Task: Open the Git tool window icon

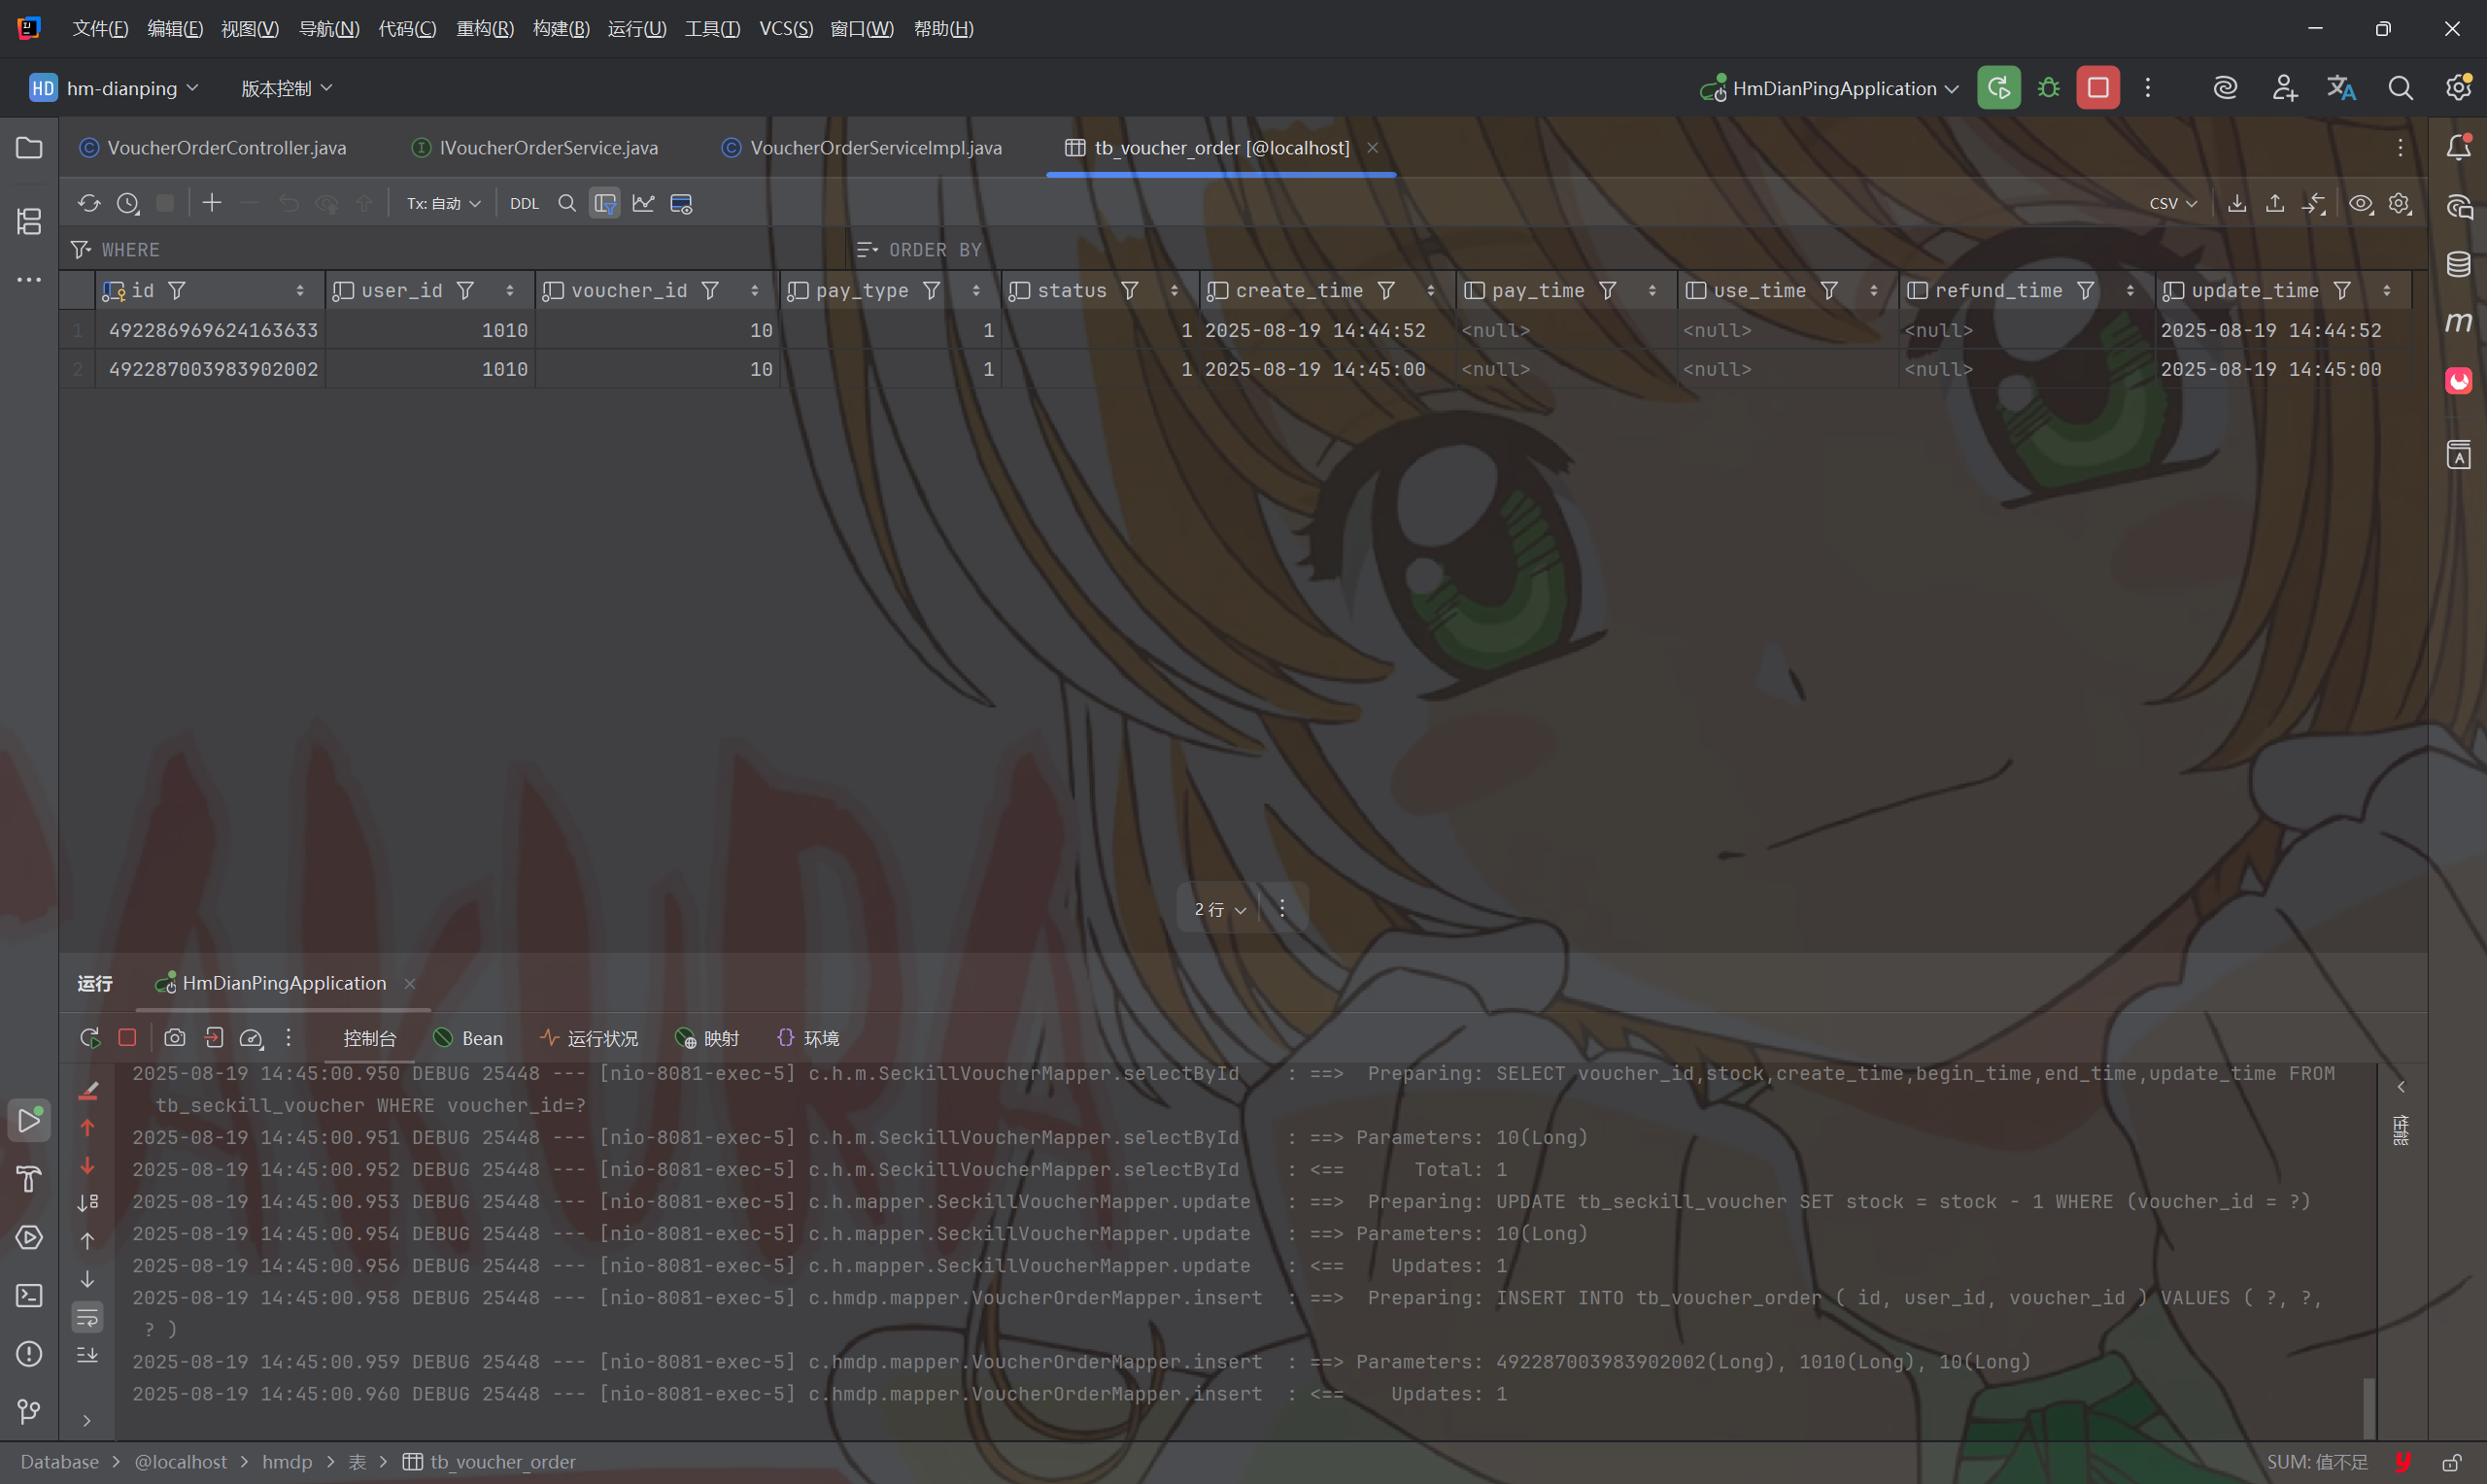Action: tap(29, 1411)
